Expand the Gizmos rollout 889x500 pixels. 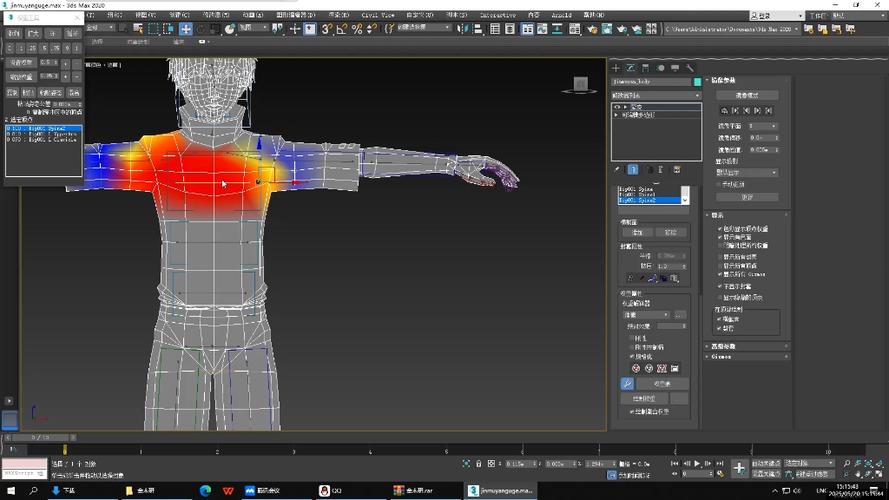(x=746, y=357)
